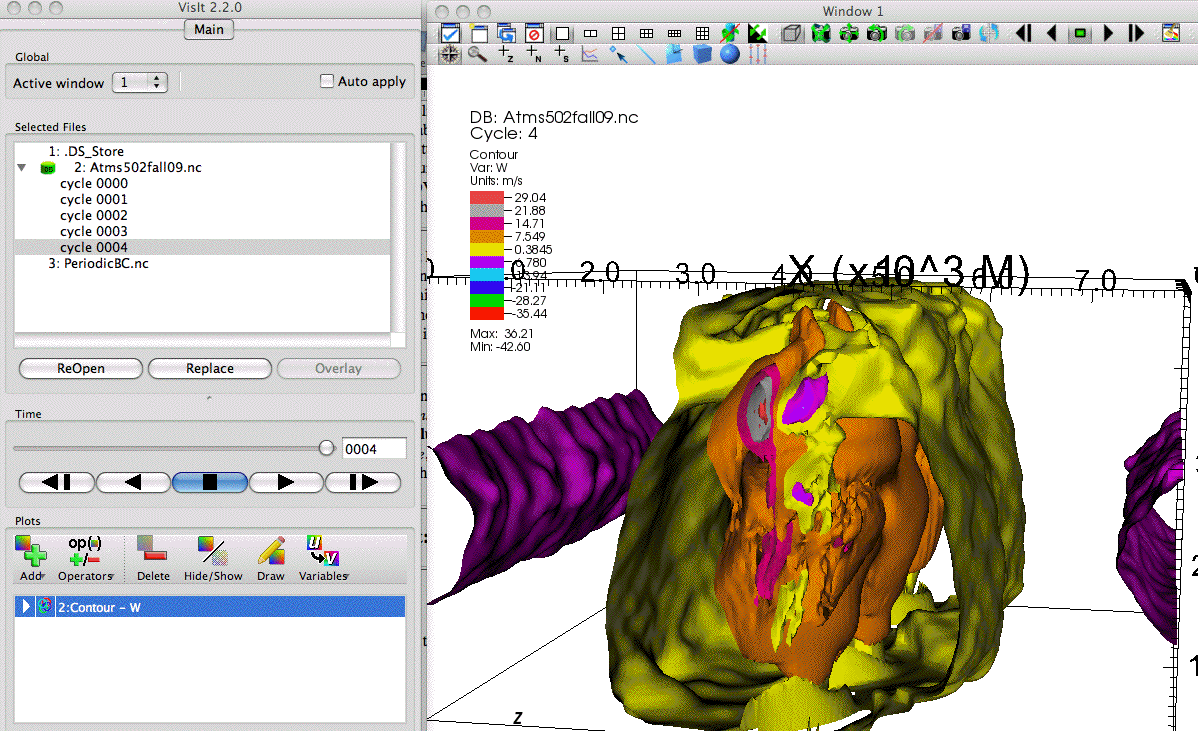Click the Time slider handle

click(x=326, y=448)
